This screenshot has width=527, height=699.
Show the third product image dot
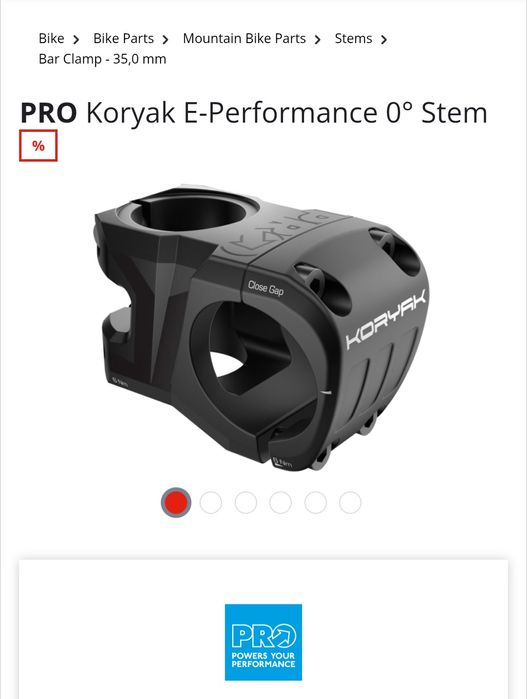(246, 502)
